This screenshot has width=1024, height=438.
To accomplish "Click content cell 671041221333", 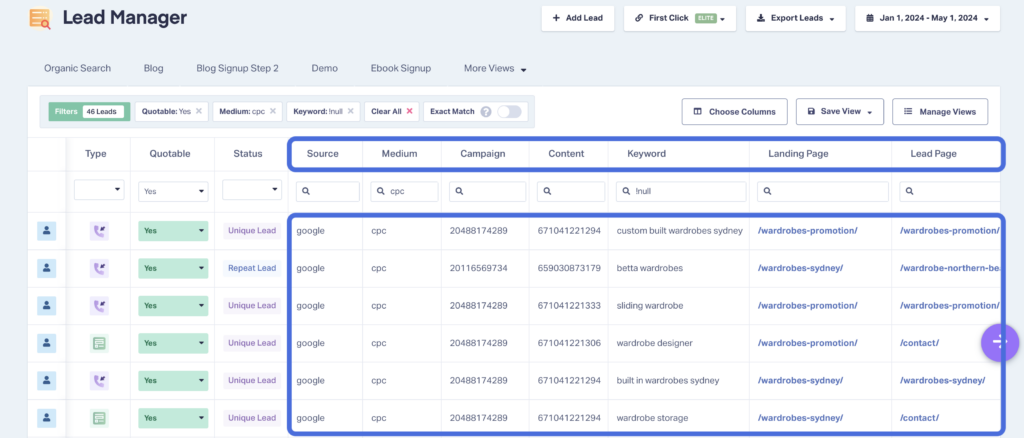I will [x=569, y=305].
